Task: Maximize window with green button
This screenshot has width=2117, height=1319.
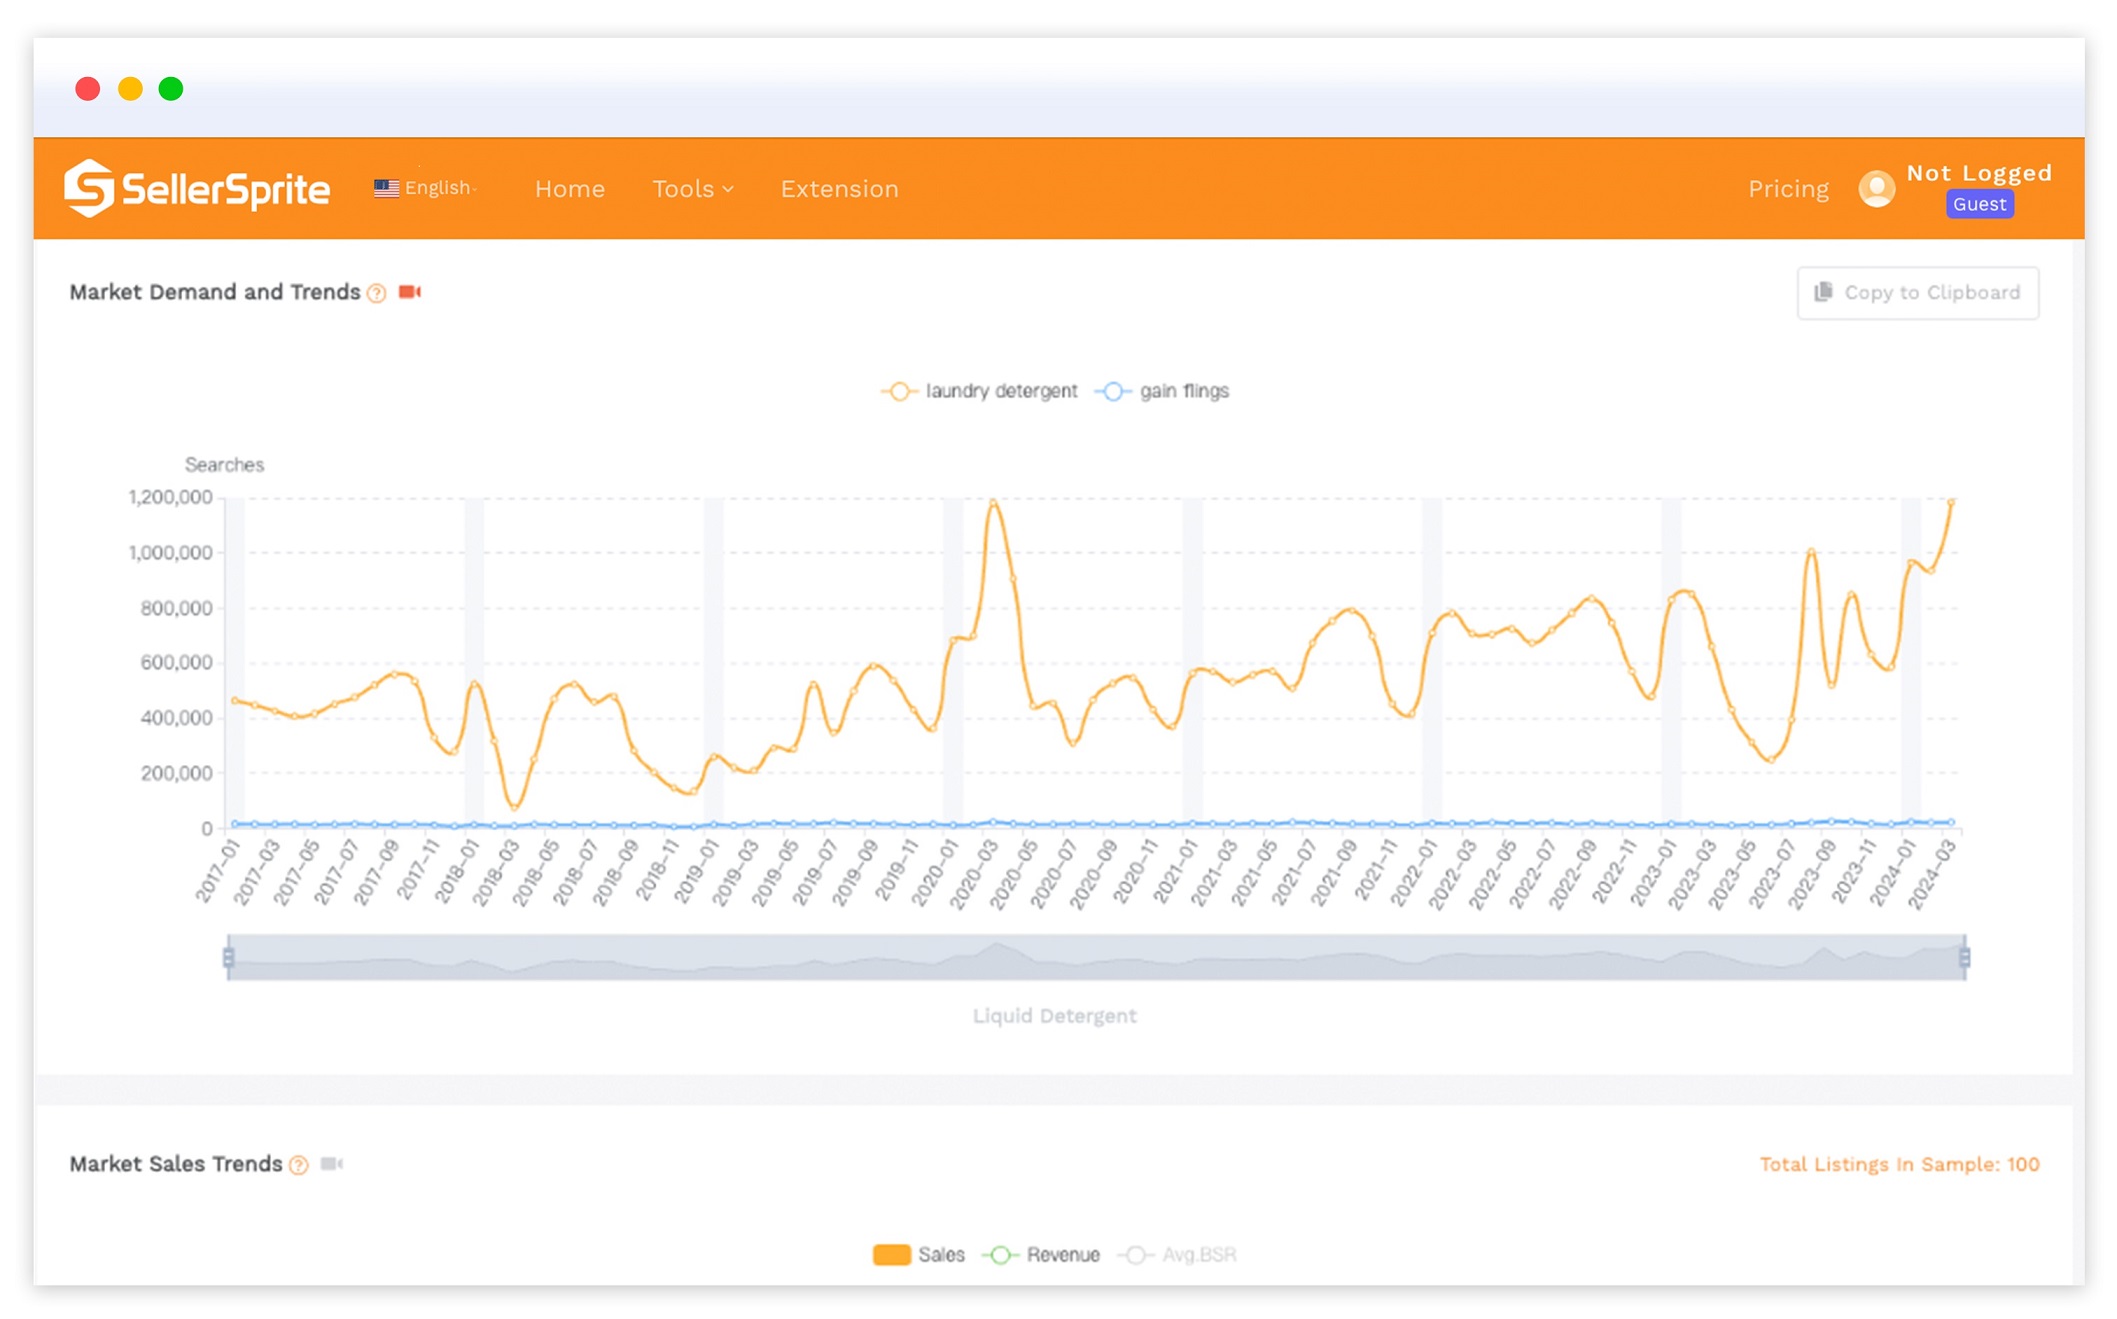Action: 171,89
